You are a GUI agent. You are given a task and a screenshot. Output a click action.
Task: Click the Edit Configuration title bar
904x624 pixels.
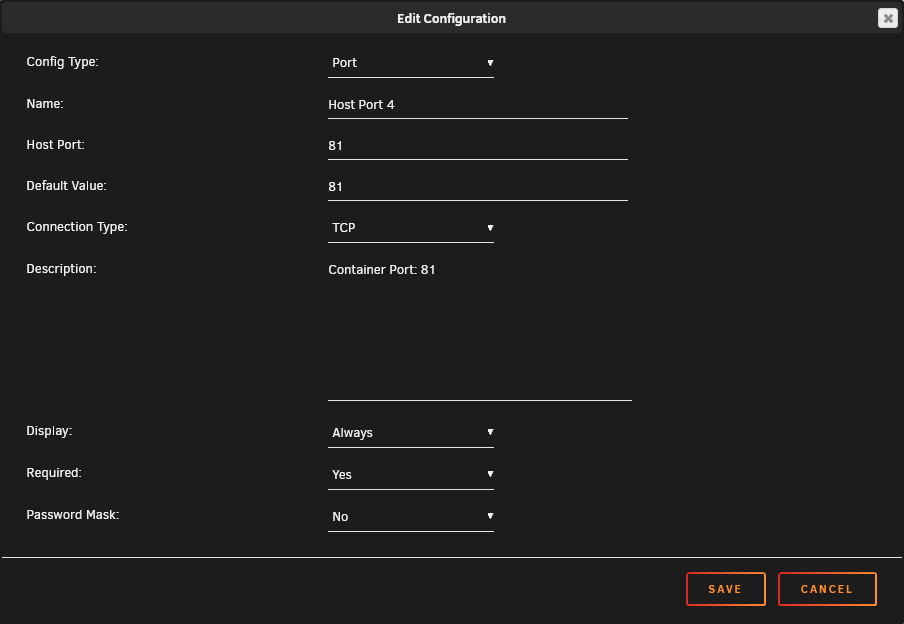(x=451, y=18)
